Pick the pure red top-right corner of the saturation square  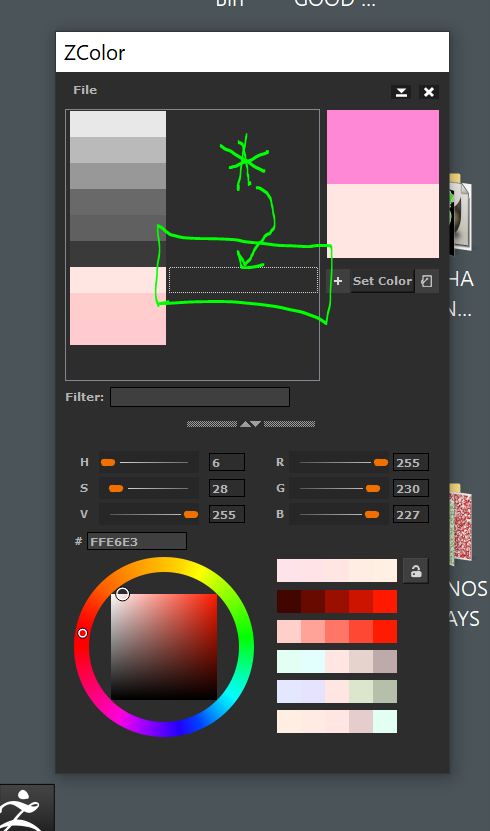pyautogui.click(x=215, y=596)
